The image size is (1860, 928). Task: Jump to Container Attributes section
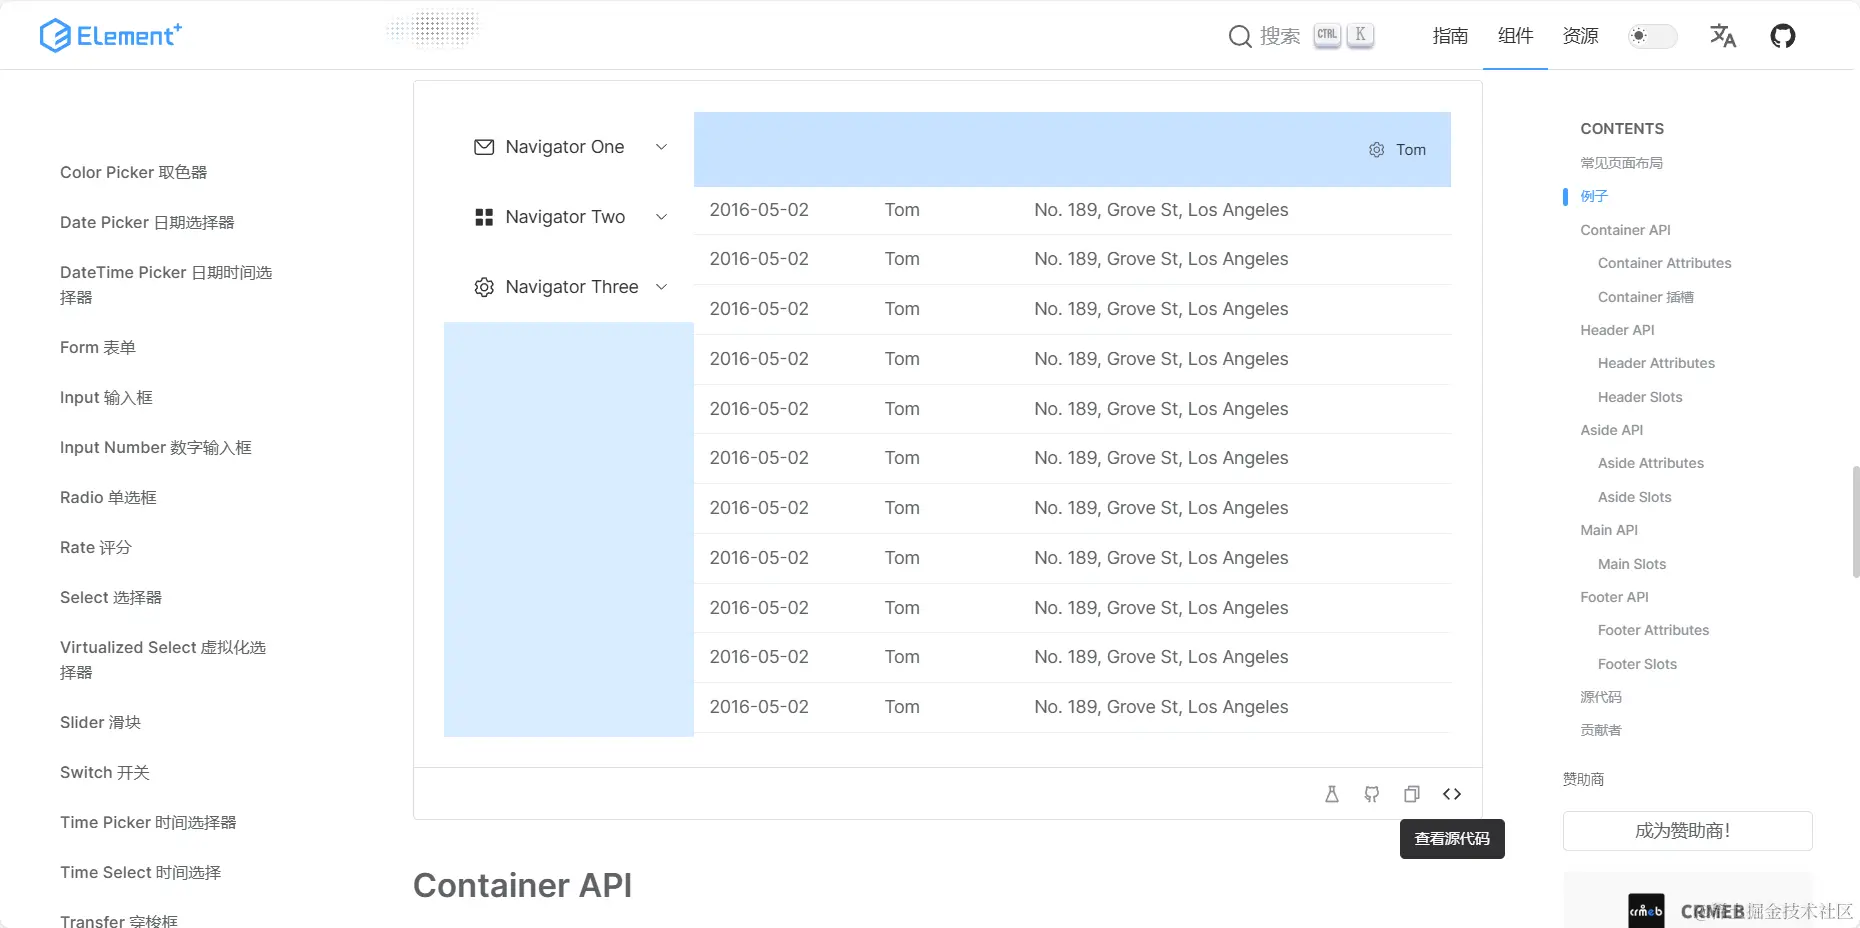1664,263
